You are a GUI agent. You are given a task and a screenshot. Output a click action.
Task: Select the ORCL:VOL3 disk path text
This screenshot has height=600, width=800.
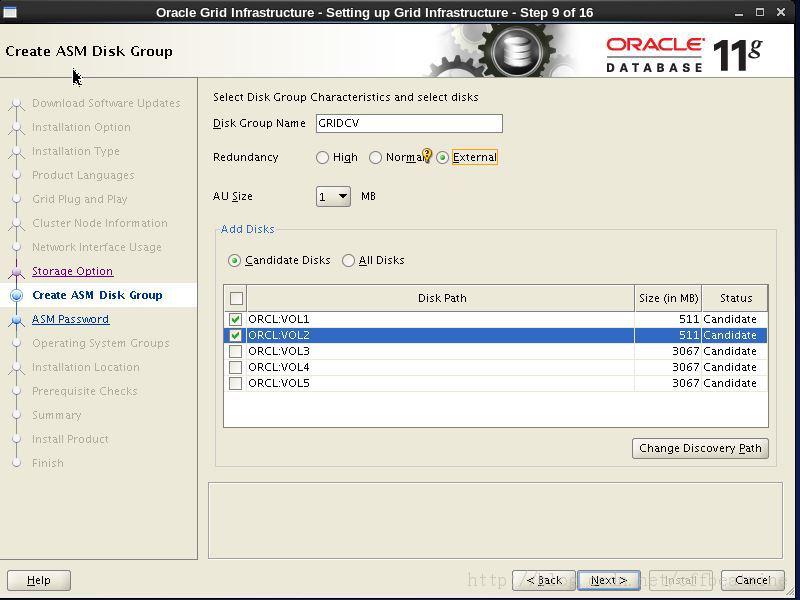pyautogui.click(x=279, y=351)
